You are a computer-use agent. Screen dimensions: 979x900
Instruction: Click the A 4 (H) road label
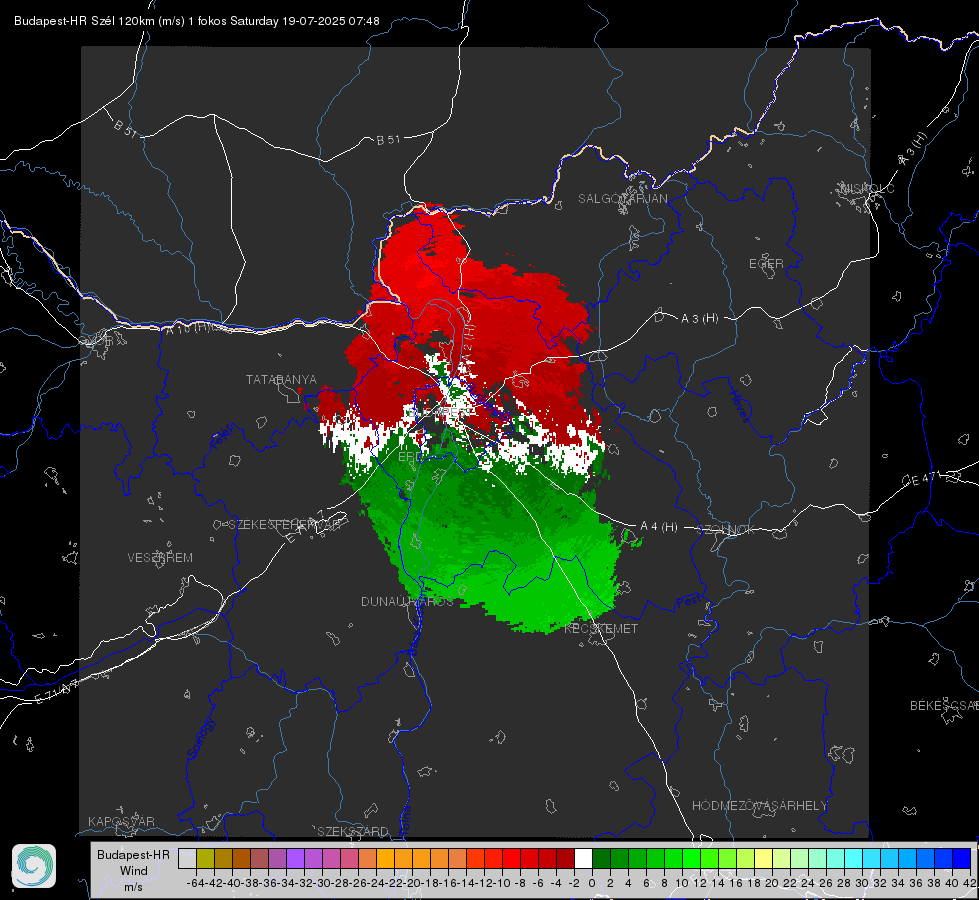pos(659,527)
